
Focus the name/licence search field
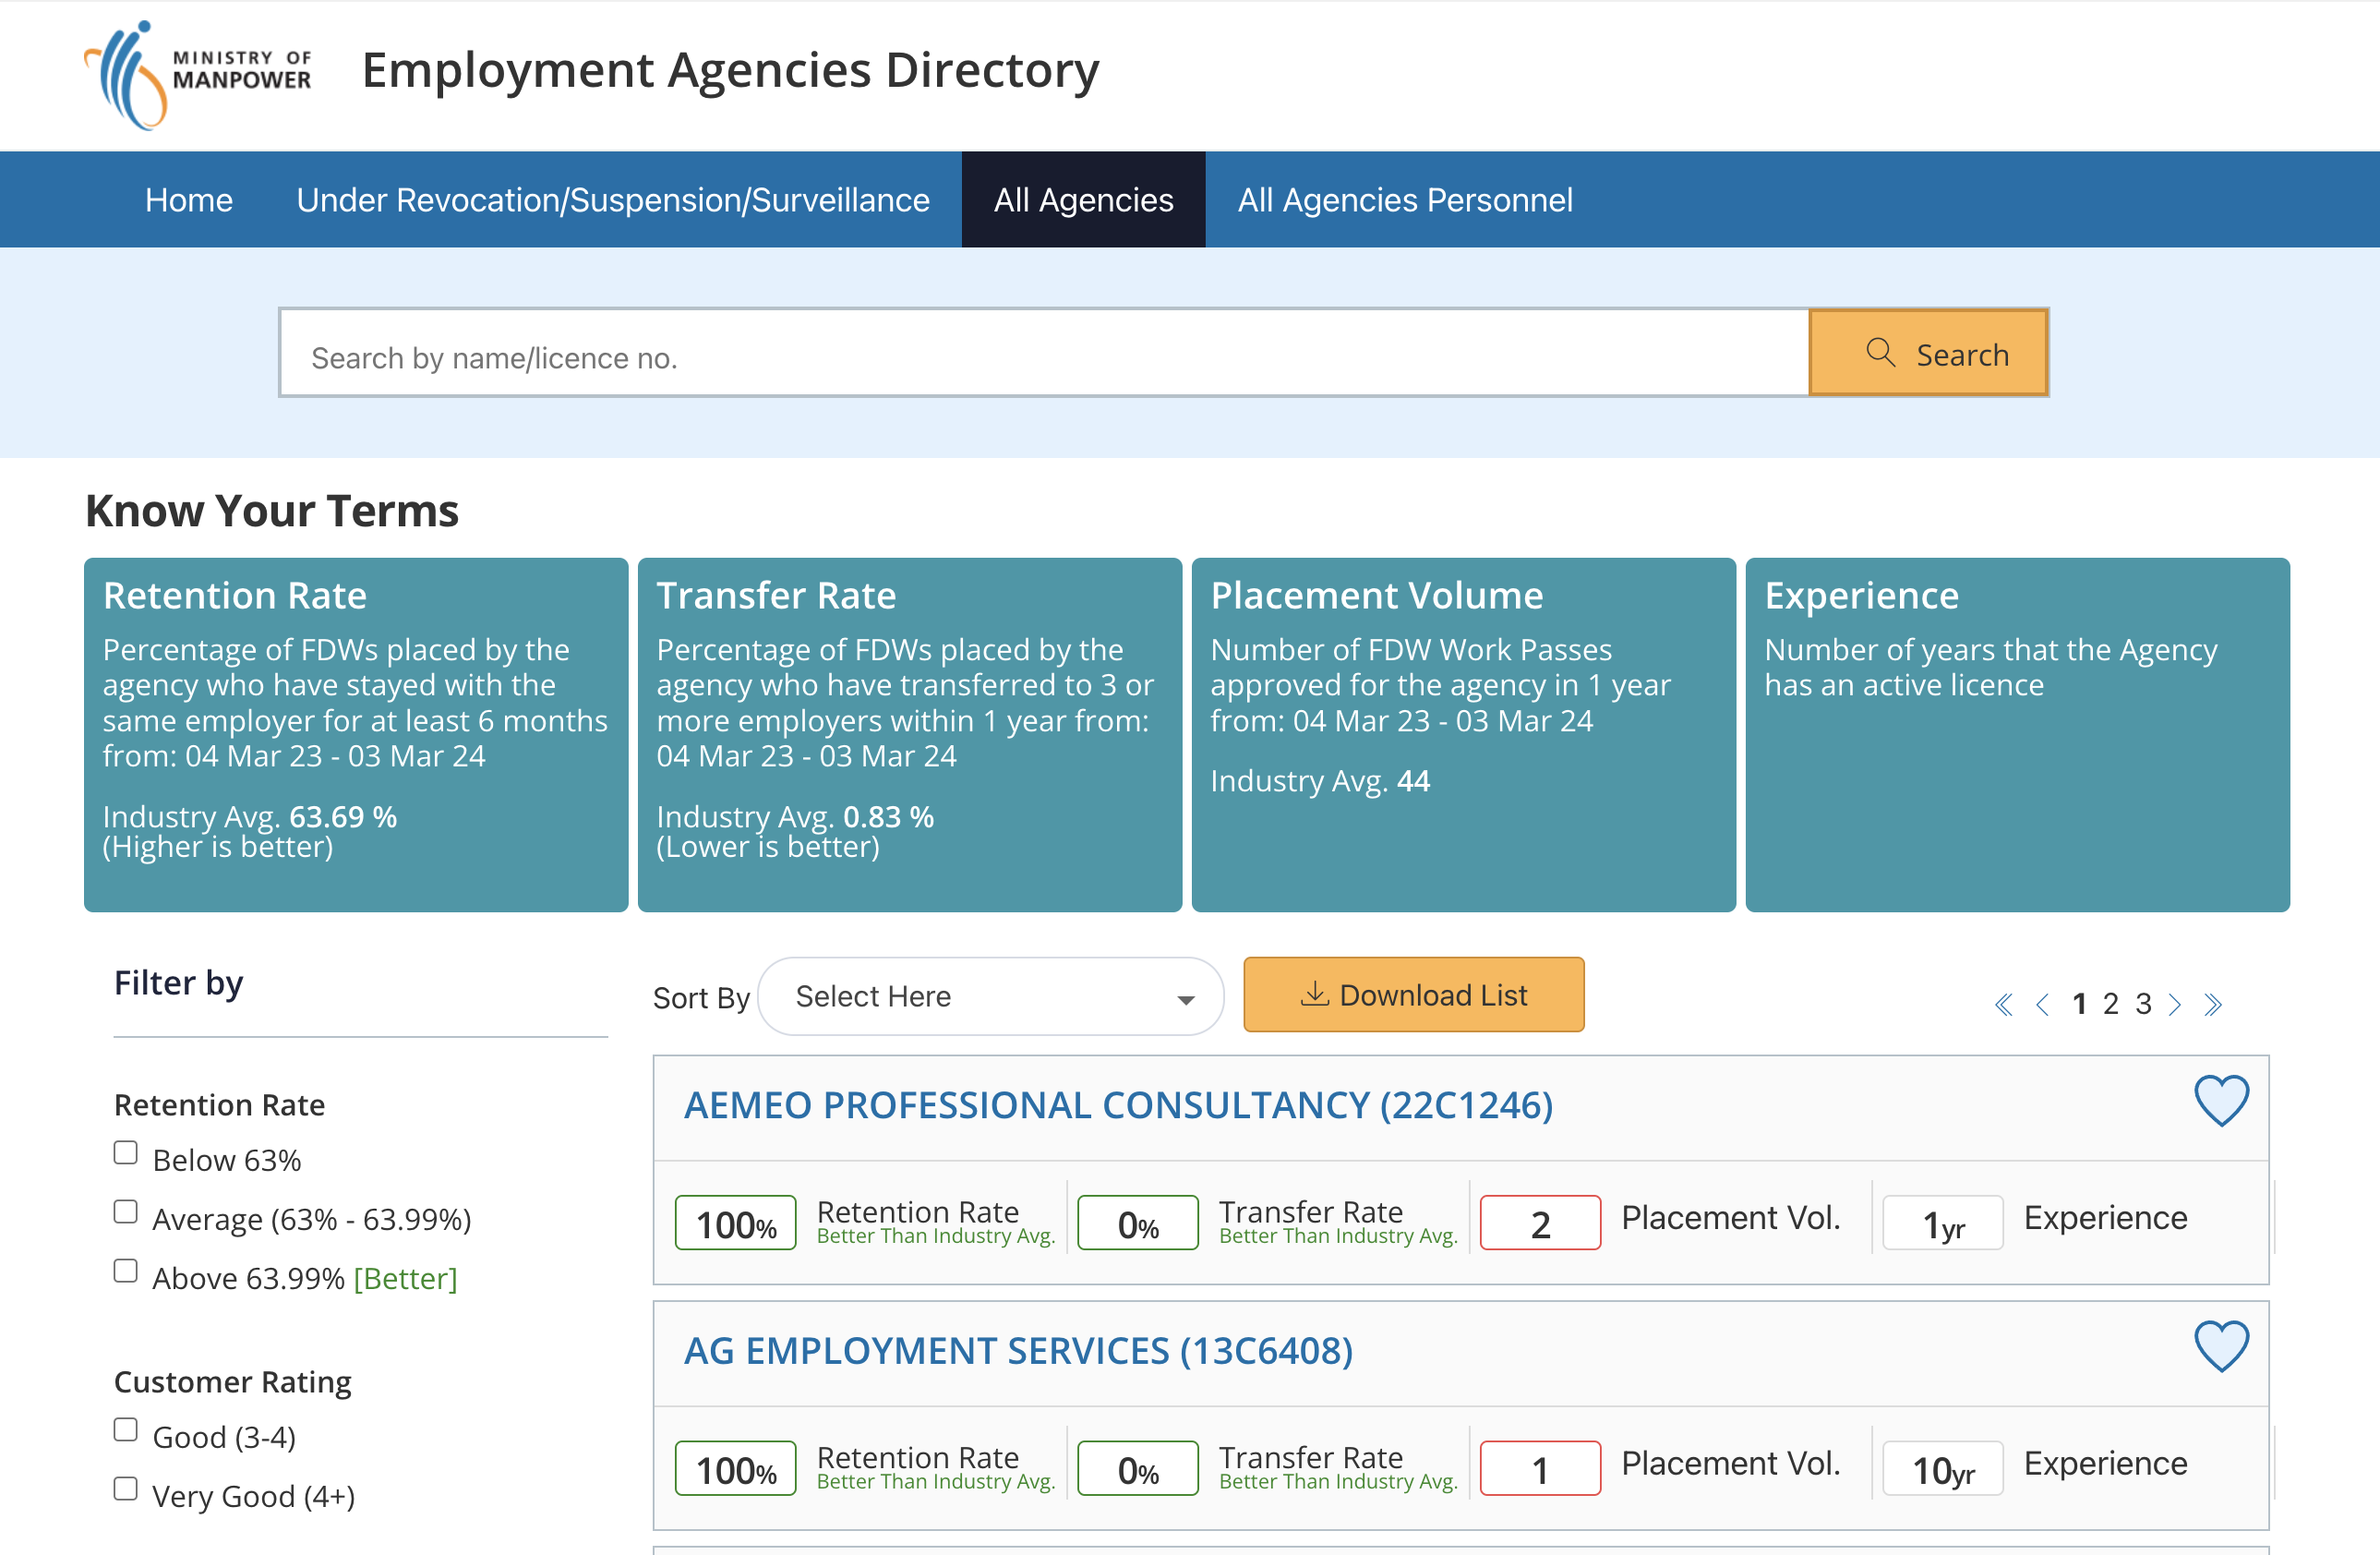[x=1043, y=355]
